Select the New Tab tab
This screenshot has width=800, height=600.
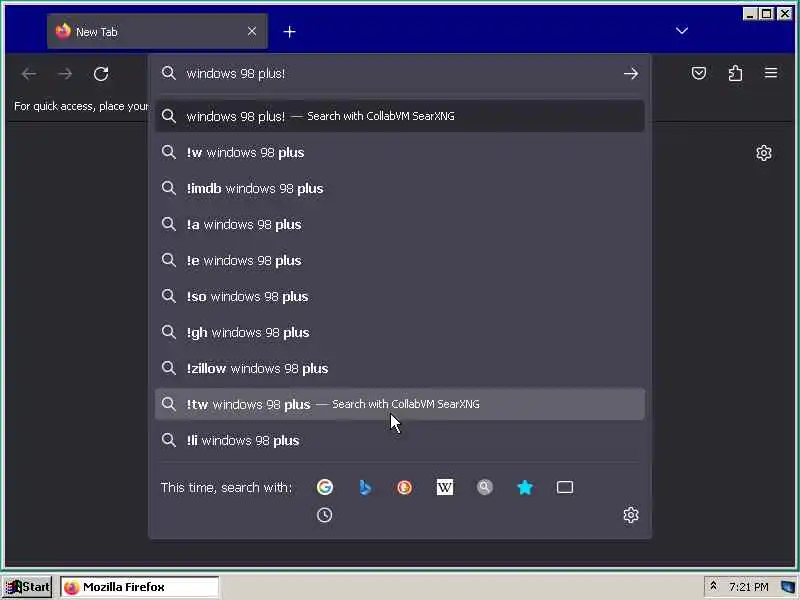coord(157,32)
